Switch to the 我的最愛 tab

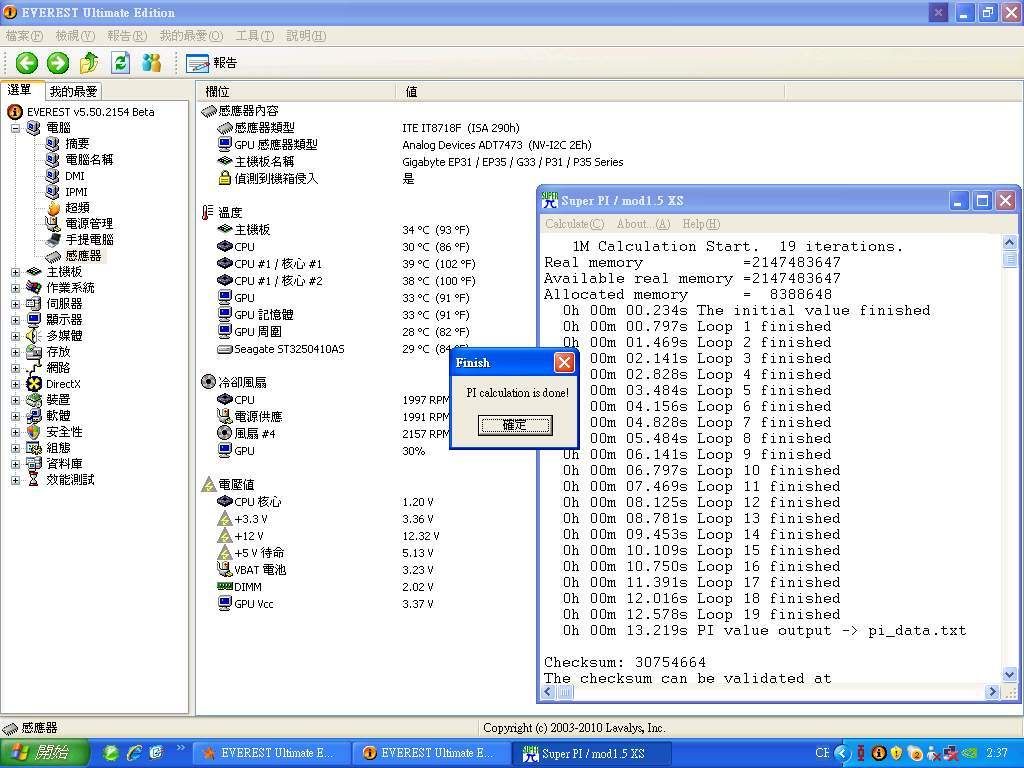coord(73,91)
